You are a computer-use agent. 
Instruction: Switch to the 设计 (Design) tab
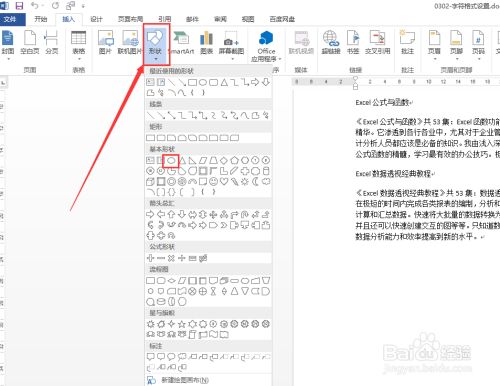96,19
